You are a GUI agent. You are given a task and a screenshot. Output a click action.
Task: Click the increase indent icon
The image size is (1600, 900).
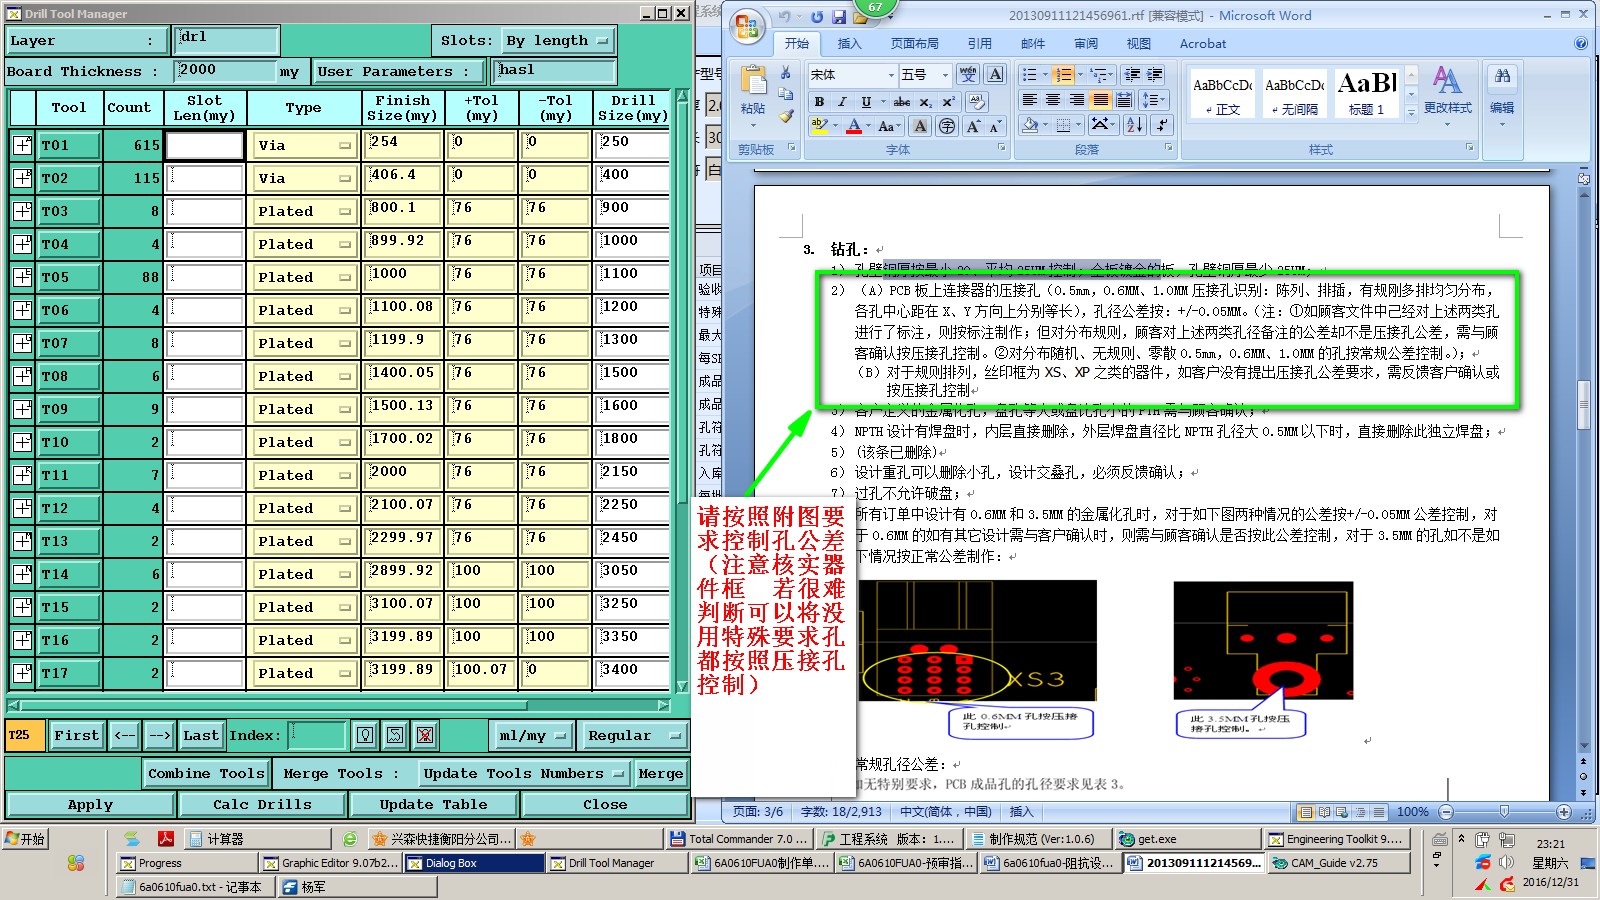[1155, 75]
